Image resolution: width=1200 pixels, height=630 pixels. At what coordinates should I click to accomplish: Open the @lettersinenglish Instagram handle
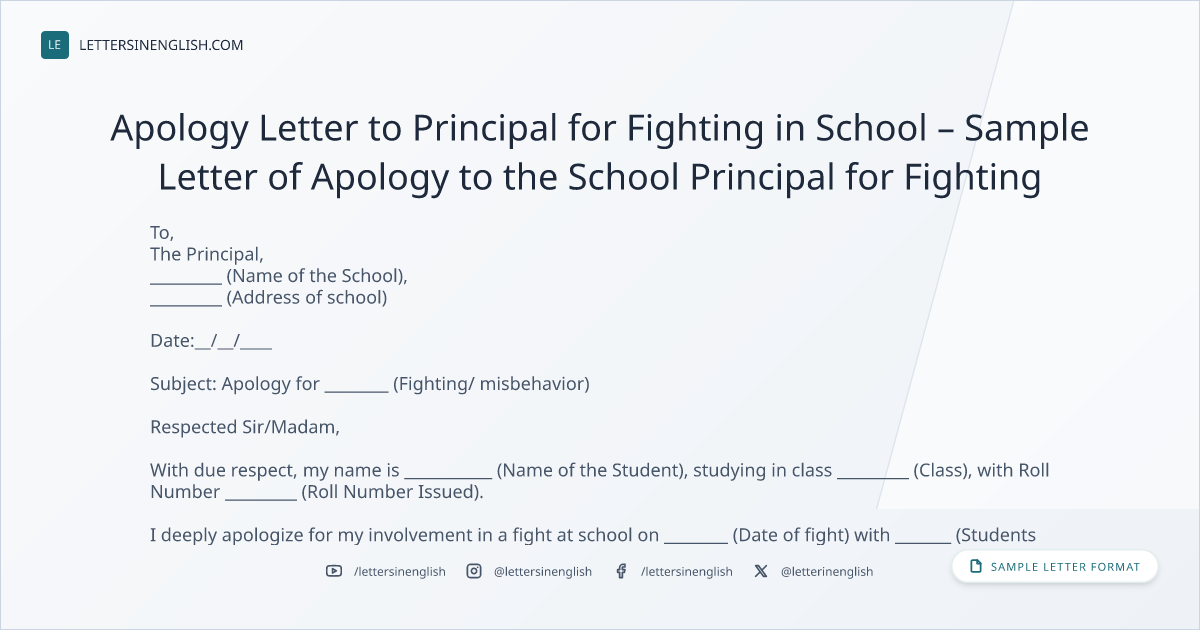pyautogui.click(x=543, y=571)
